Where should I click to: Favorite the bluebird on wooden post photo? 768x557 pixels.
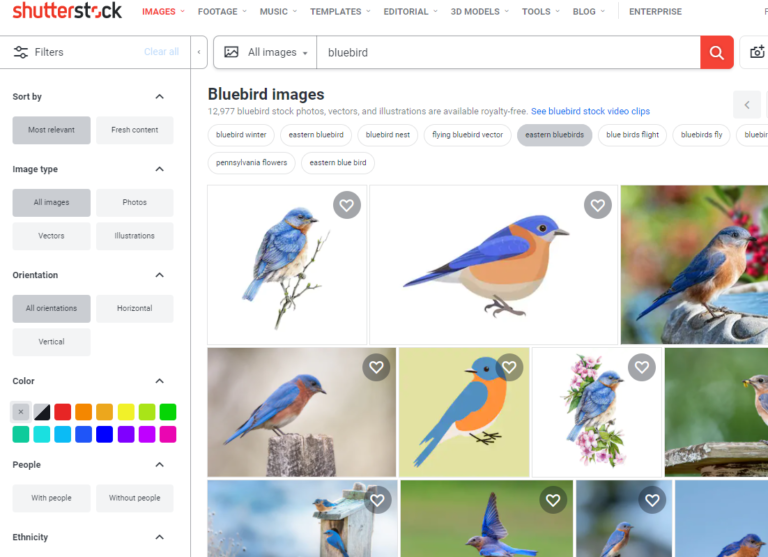tap(376, 367)
